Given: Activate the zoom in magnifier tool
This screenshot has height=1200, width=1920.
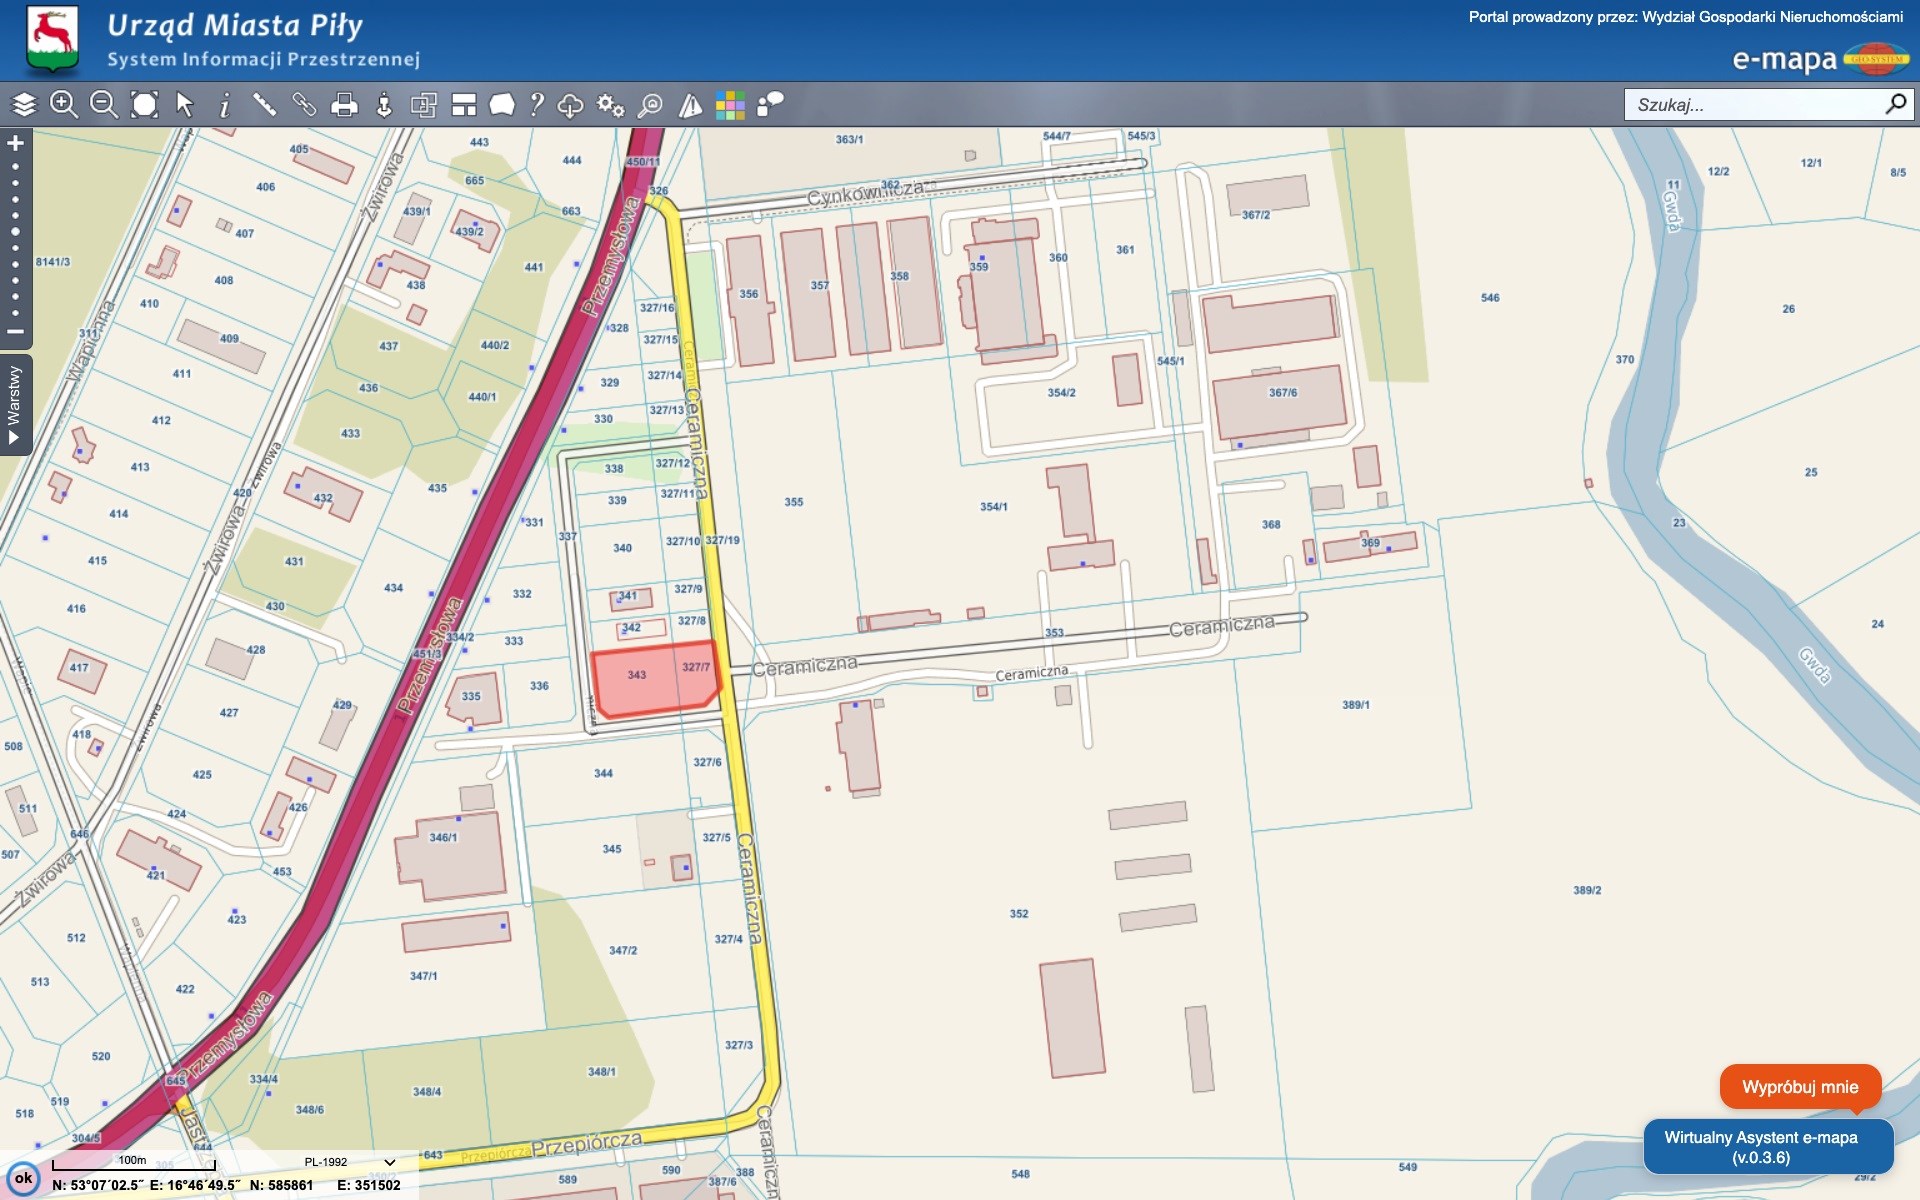Looking at the screenshot, I should tap(64, 104).
